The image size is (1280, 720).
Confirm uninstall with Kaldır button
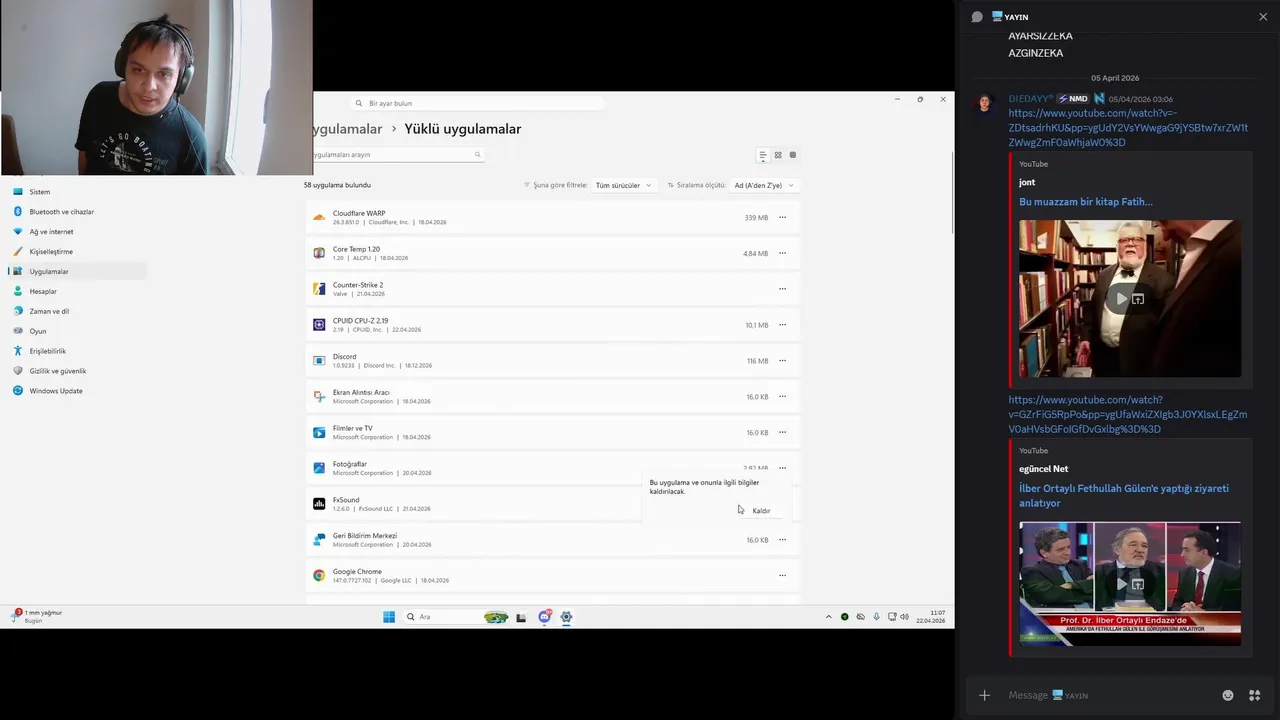pos(761,511)
